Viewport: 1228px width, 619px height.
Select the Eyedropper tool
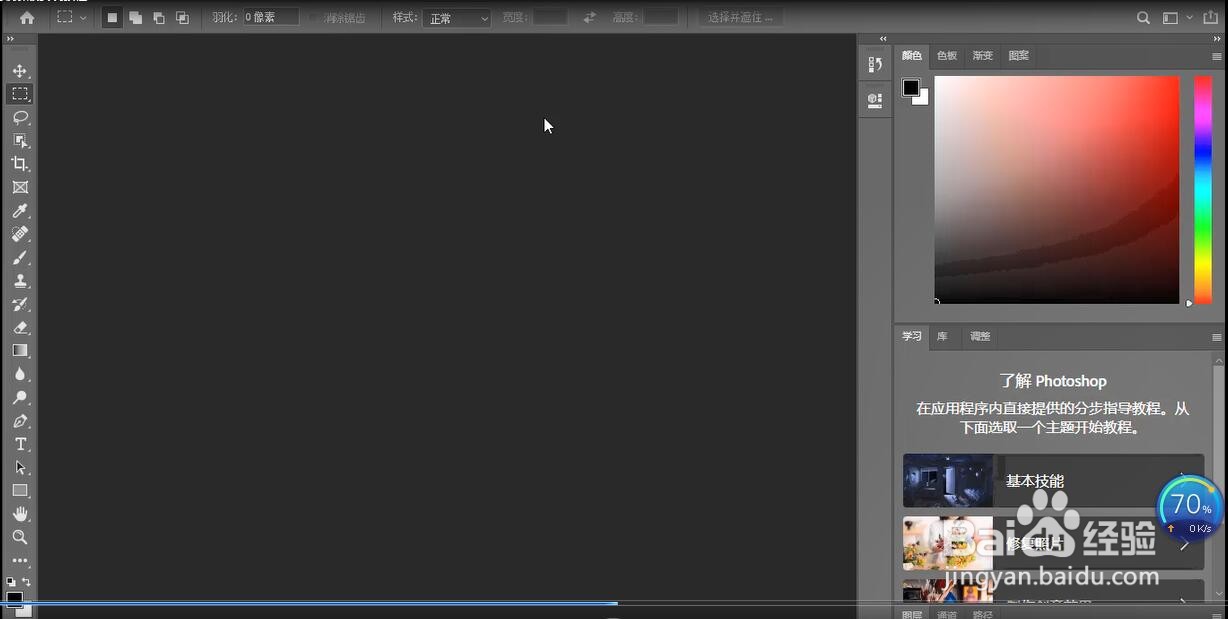[20, 211]
